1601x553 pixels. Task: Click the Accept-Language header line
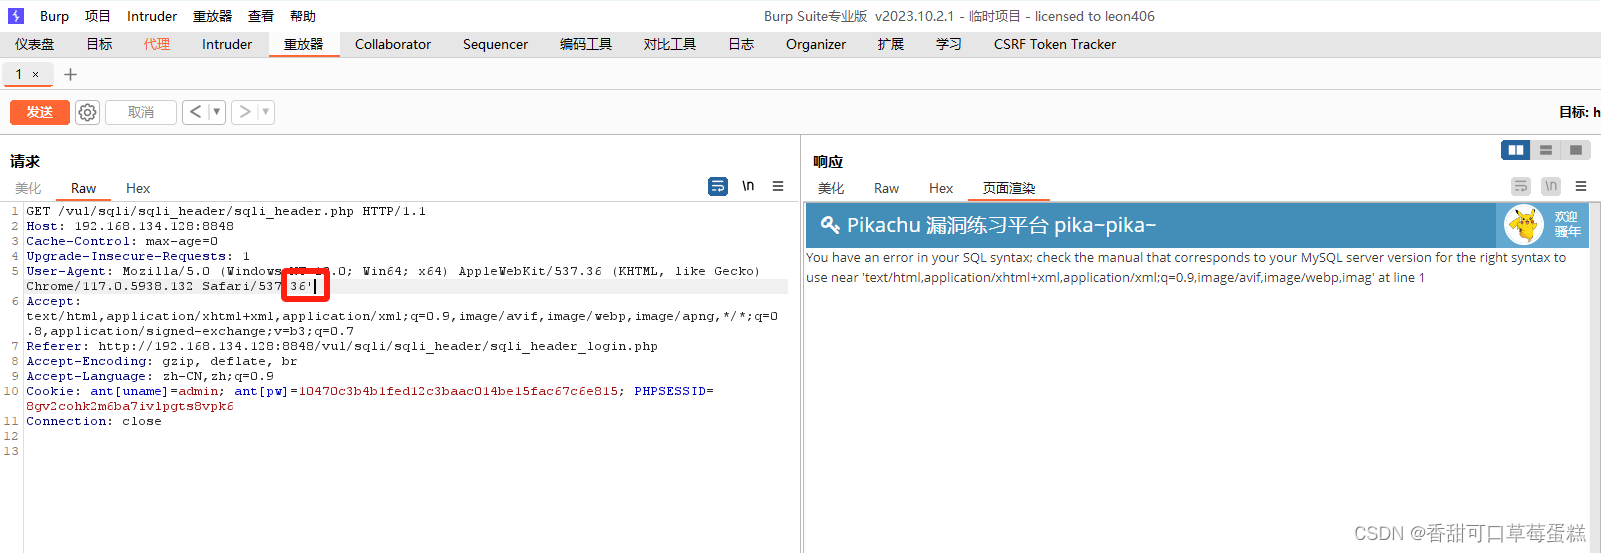[150, 376]
